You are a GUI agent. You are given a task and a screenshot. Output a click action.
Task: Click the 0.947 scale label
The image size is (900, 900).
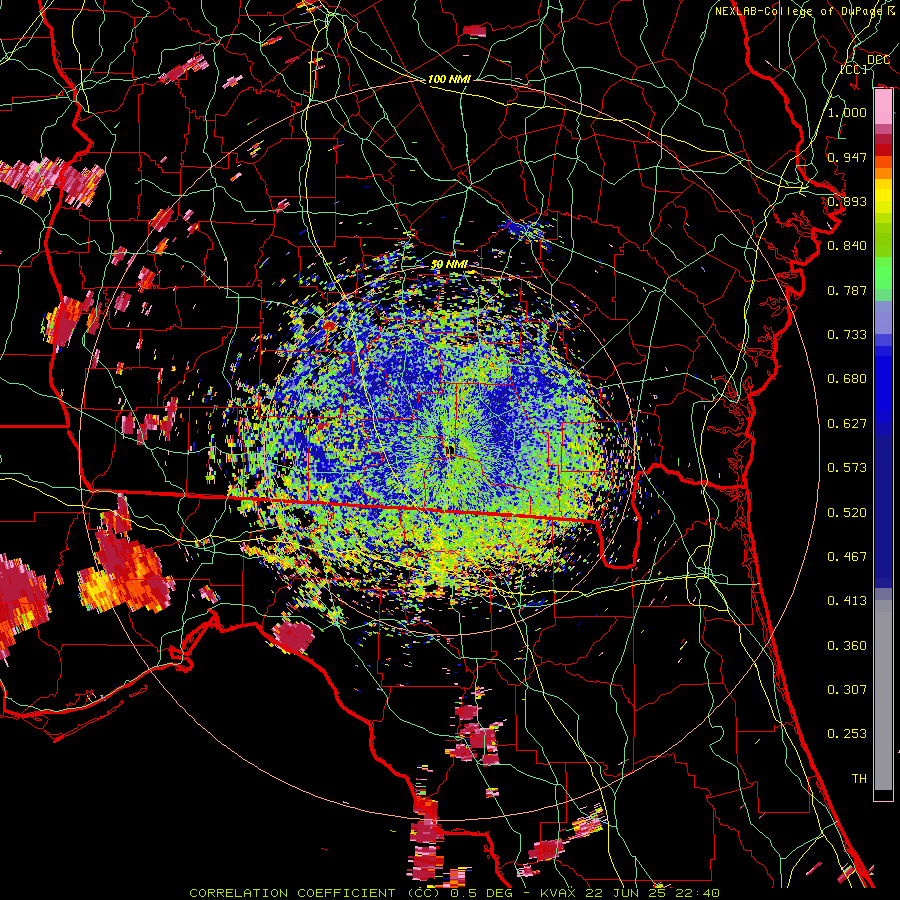click(x=847, y=157)
